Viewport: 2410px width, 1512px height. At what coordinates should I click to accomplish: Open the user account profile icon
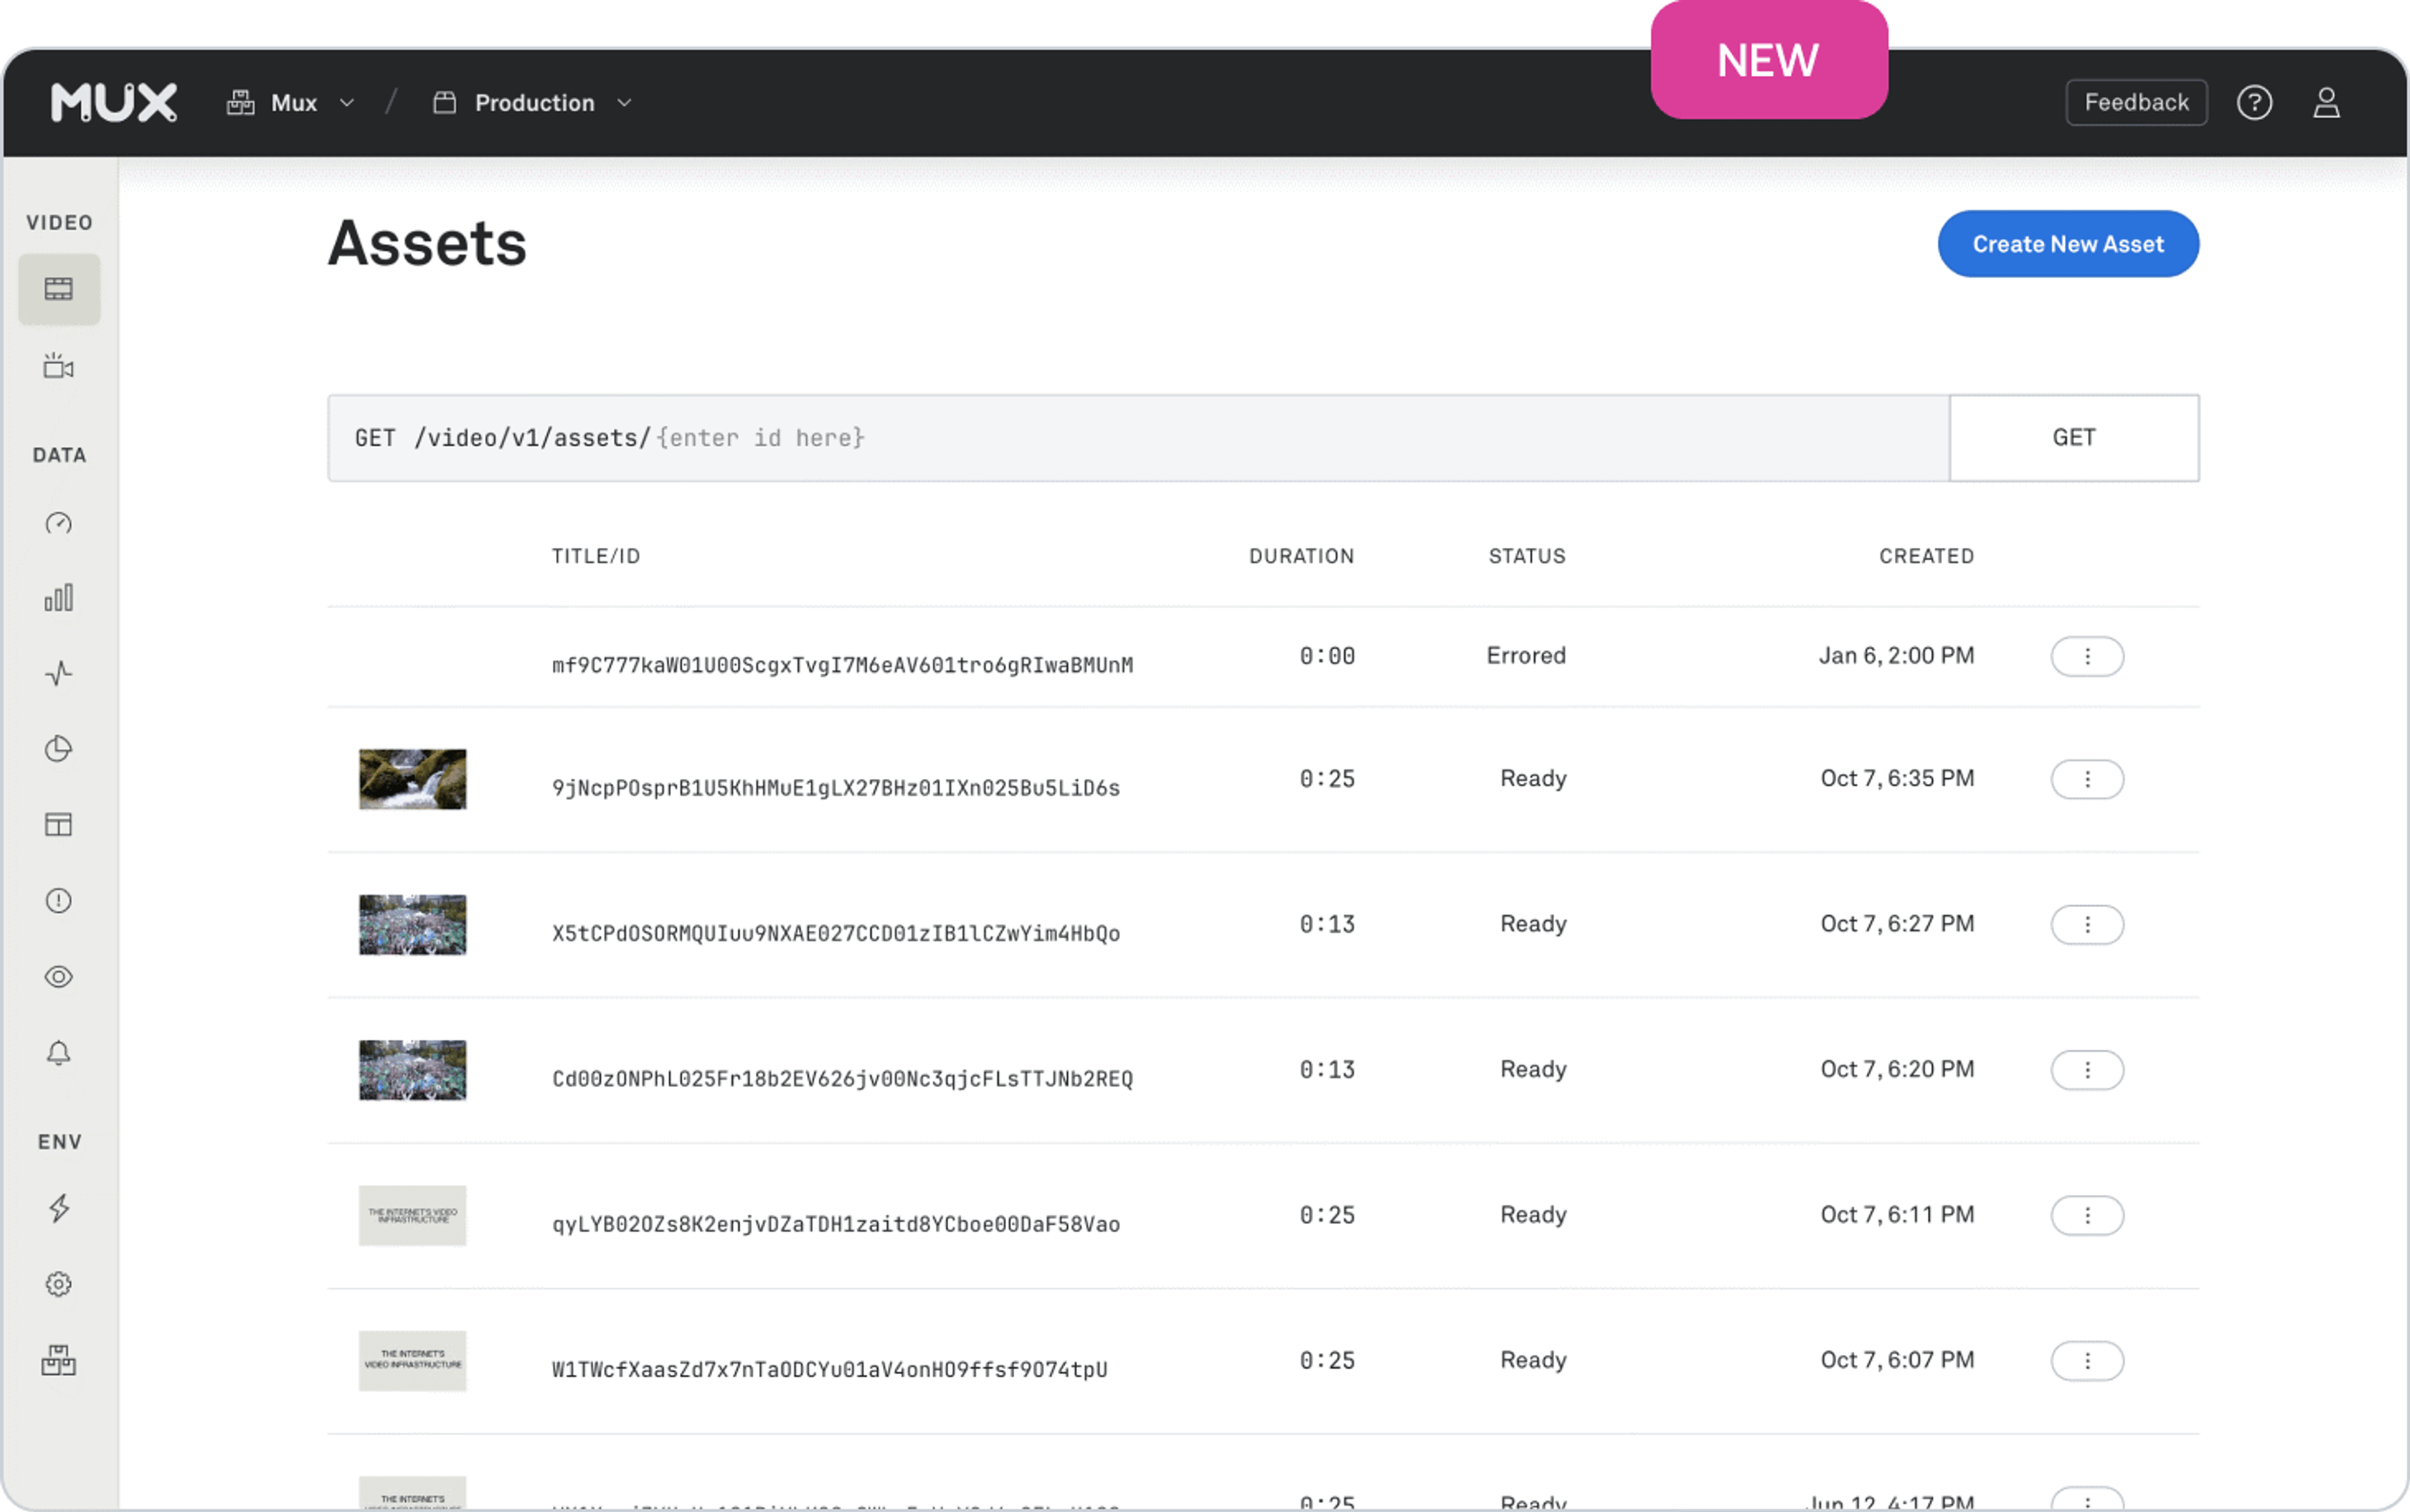pyautogui.click(x=2326, y=103)
